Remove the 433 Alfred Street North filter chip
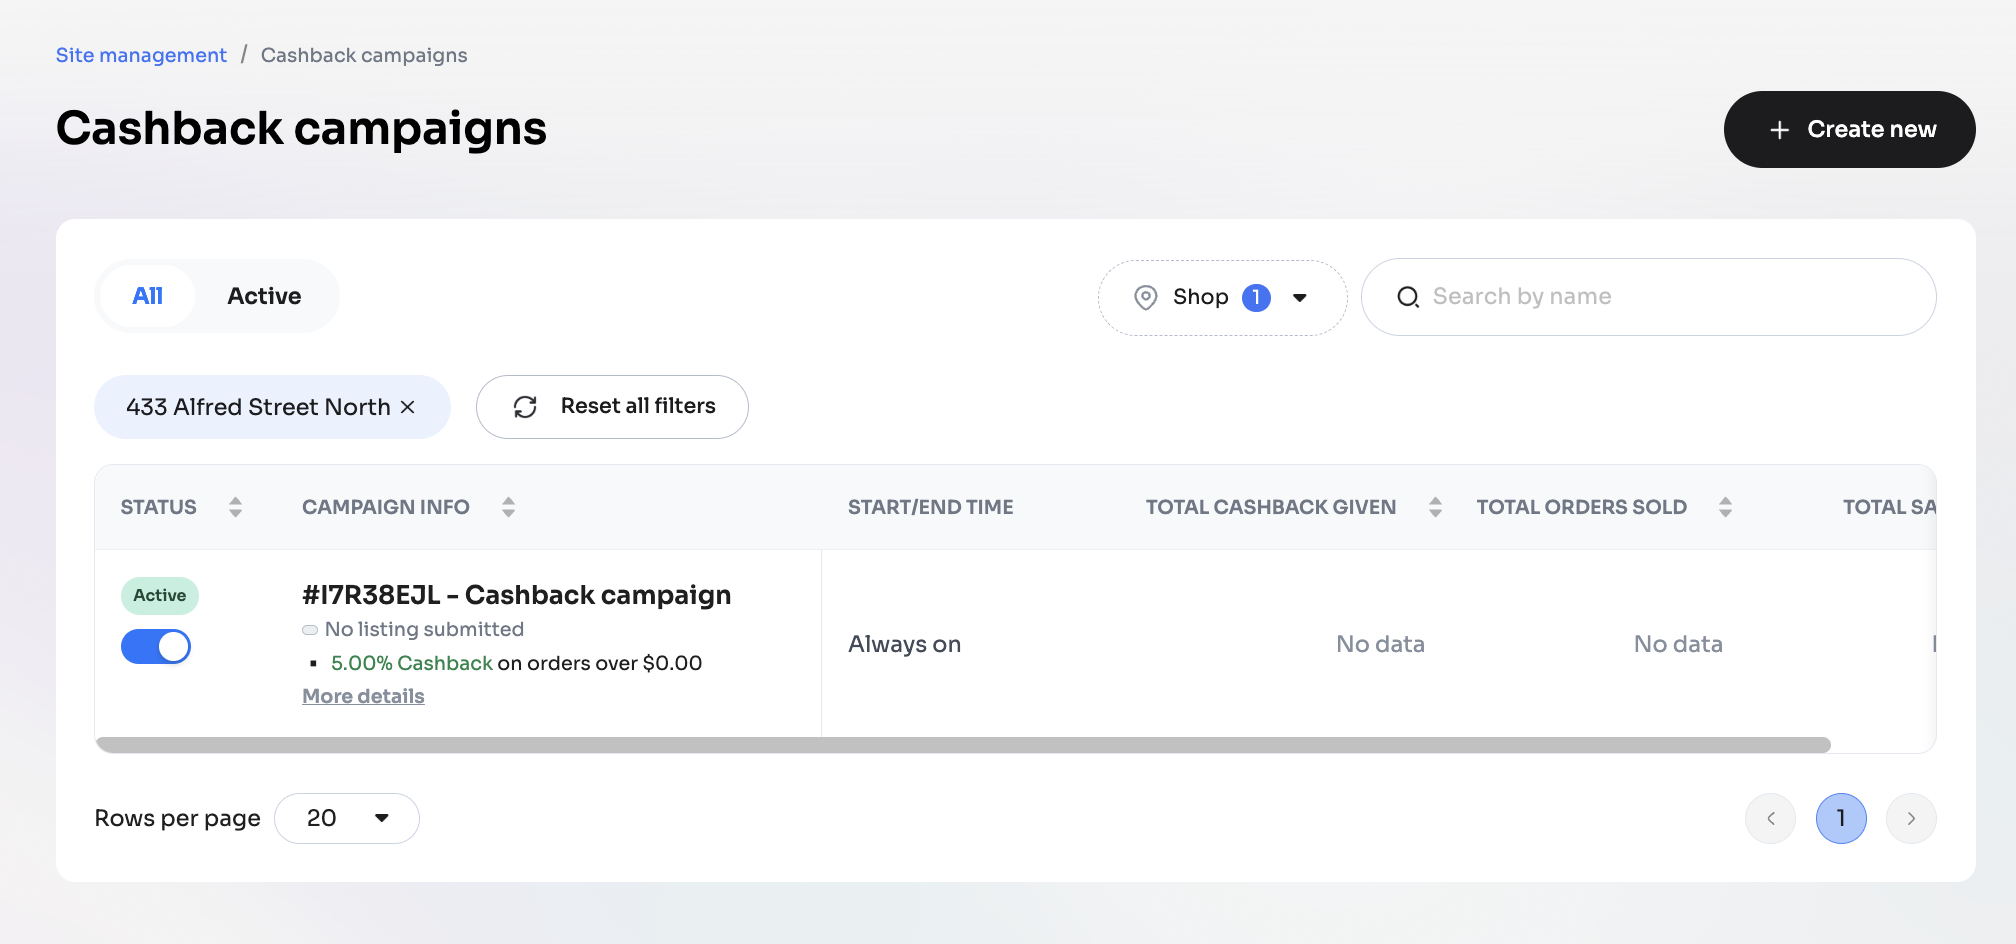 tap(408, 407)
